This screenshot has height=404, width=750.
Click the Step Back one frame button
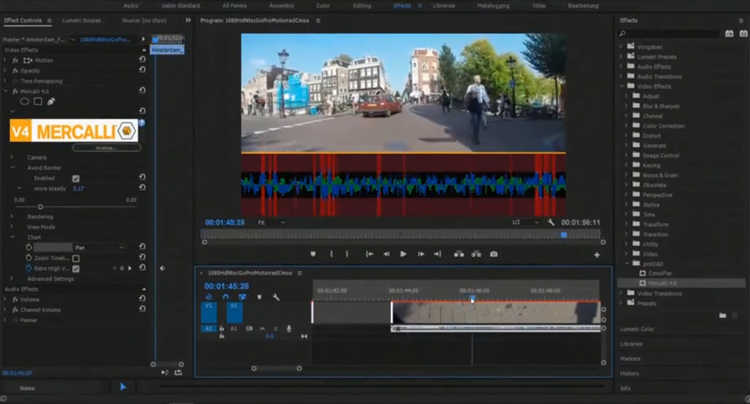387,254
